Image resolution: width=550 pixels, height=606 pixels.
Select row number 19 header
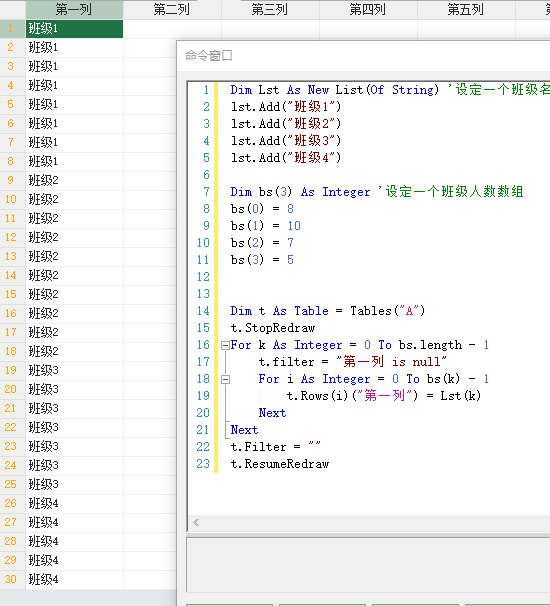[12, 370]
